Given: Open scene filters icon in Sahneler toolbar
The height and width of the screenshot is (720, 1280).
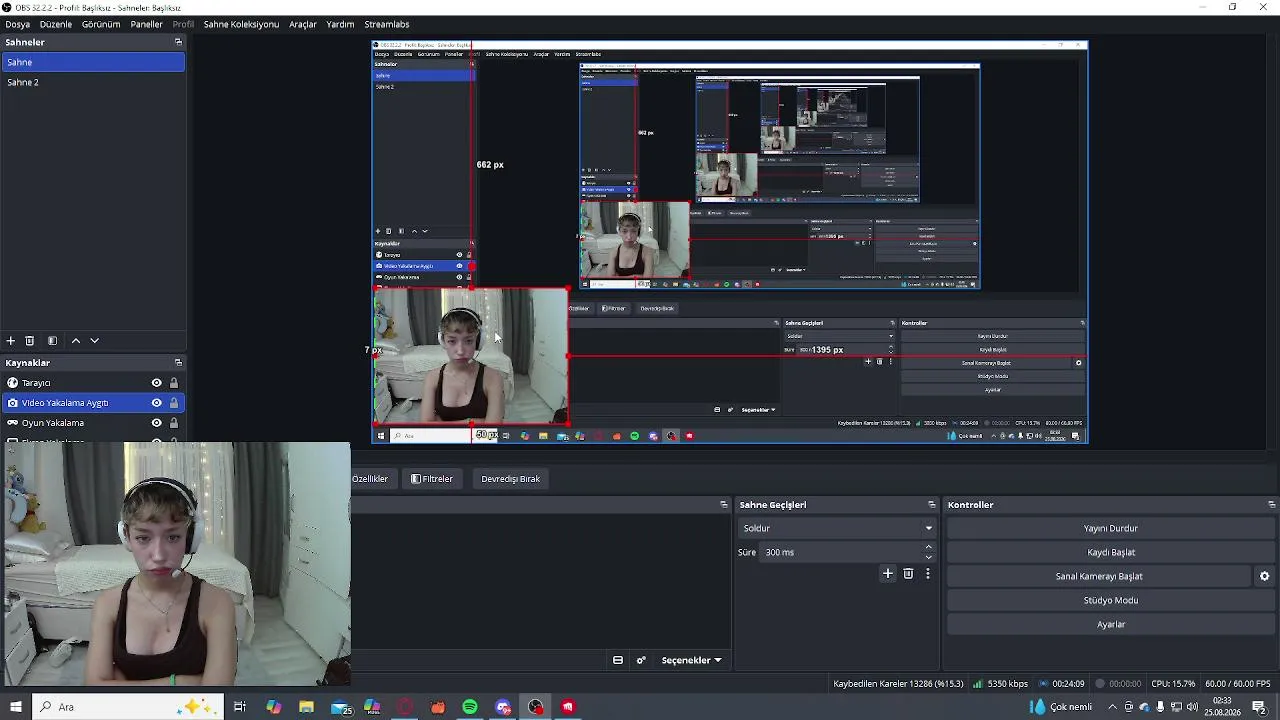Looking at the screenshot, I should point(53,341).
